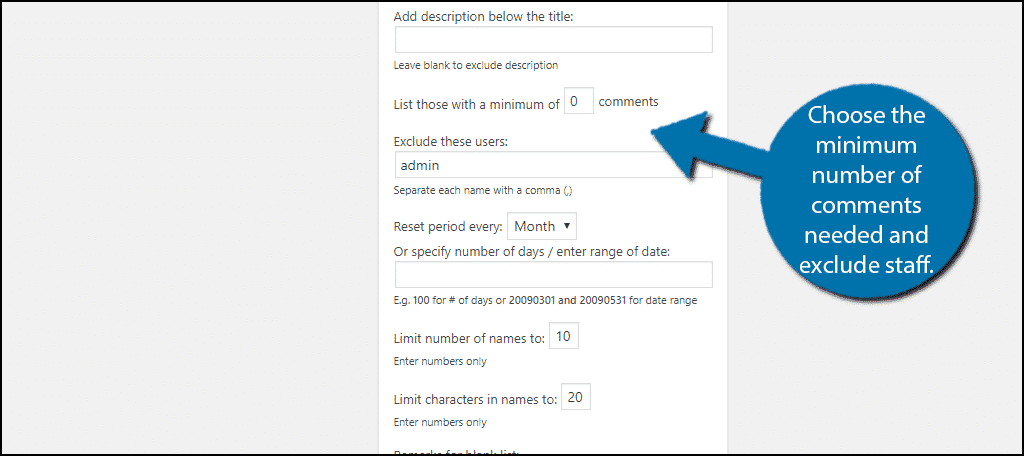Click the number of days or date range field

[x=553, y=275]
